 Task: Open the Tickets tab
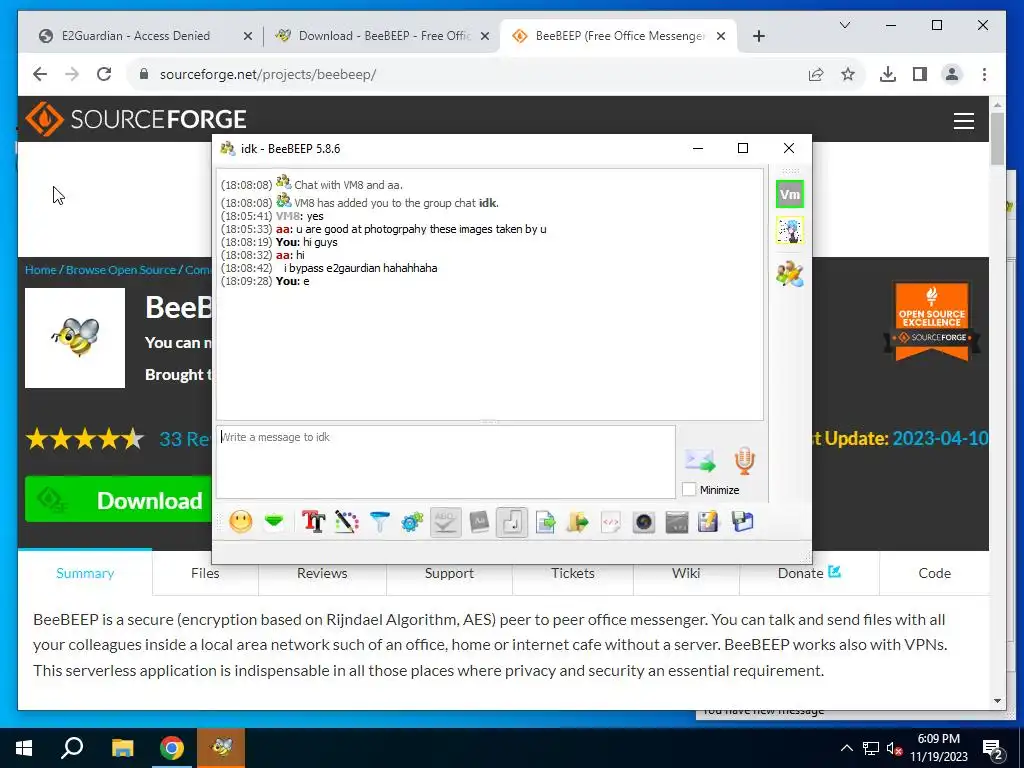point(573,573)
